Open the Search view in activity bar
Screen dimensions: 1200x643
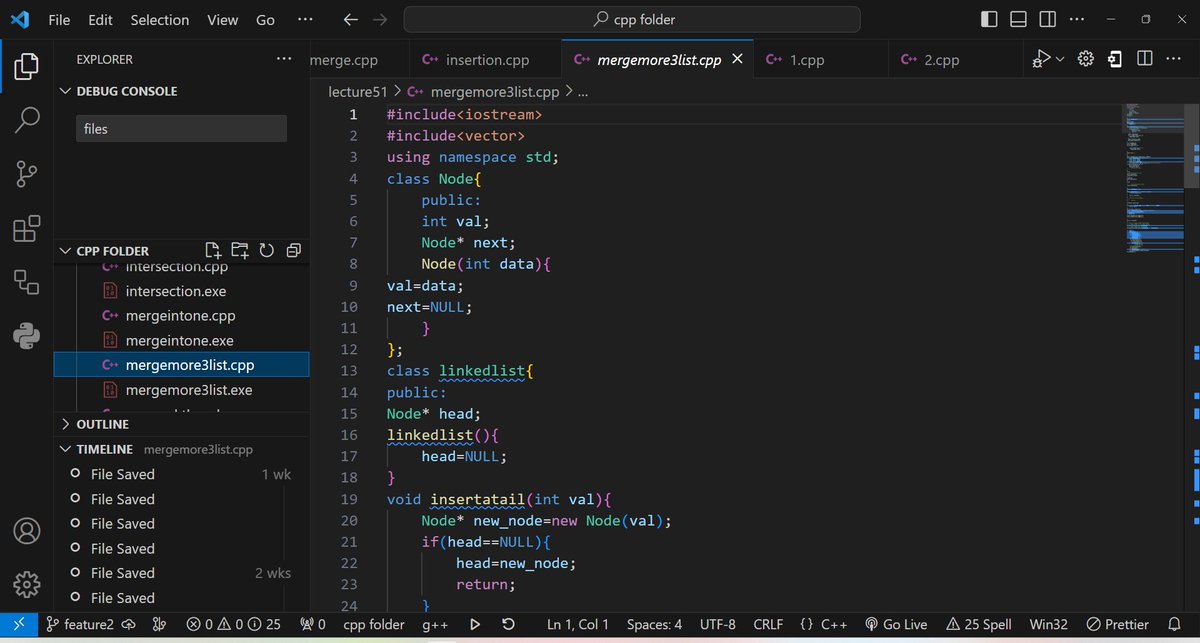pyautogui.click(x=27, y=120)
